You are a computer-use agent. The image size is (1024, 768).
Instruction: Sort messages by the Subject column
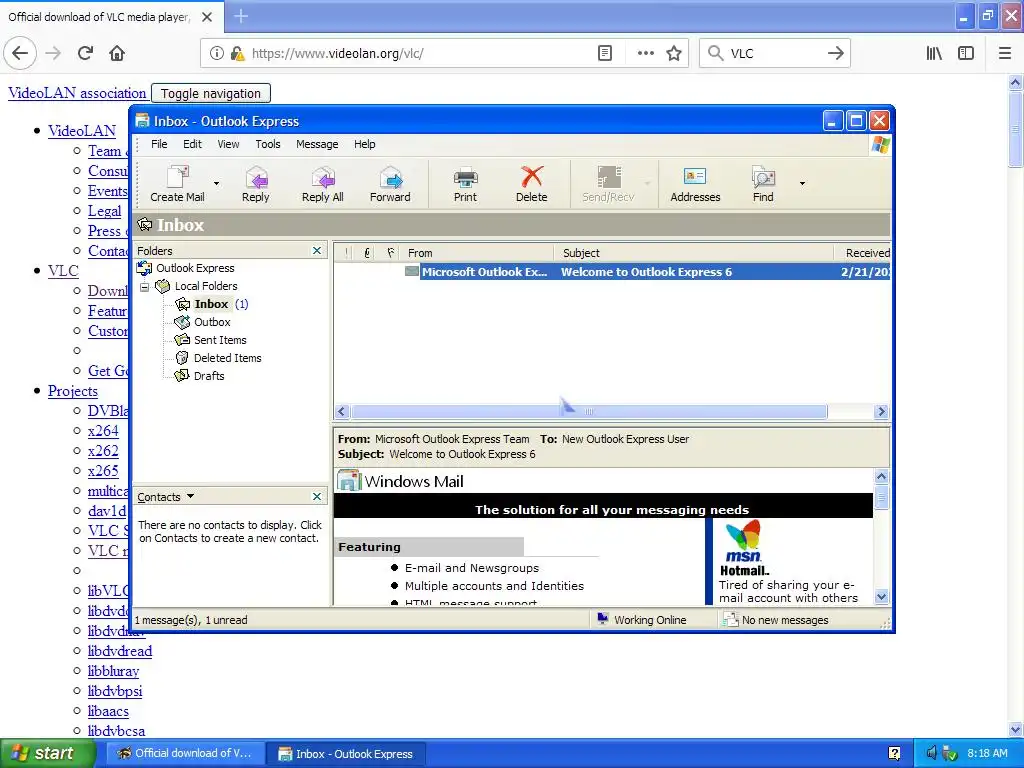(x=694, y=253)
